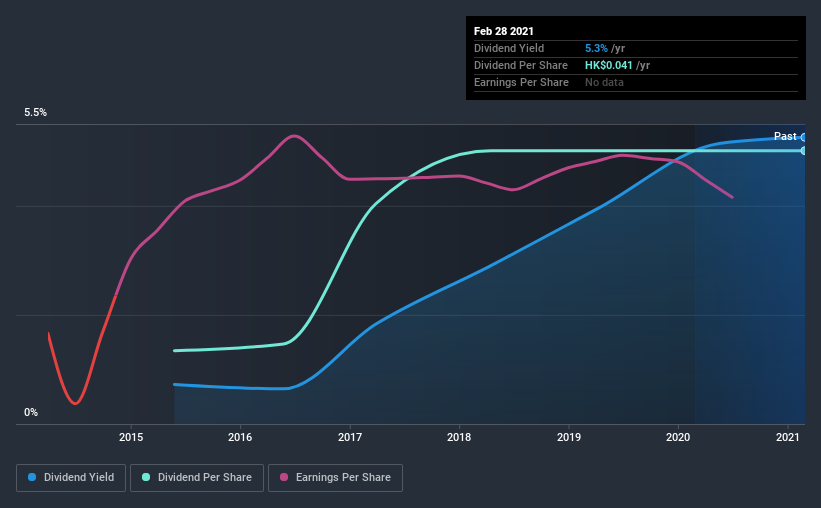This screenshot has height=508, width=821.
Task: Click the HK$0.041 dividend per share value
Action: (608, 65)
